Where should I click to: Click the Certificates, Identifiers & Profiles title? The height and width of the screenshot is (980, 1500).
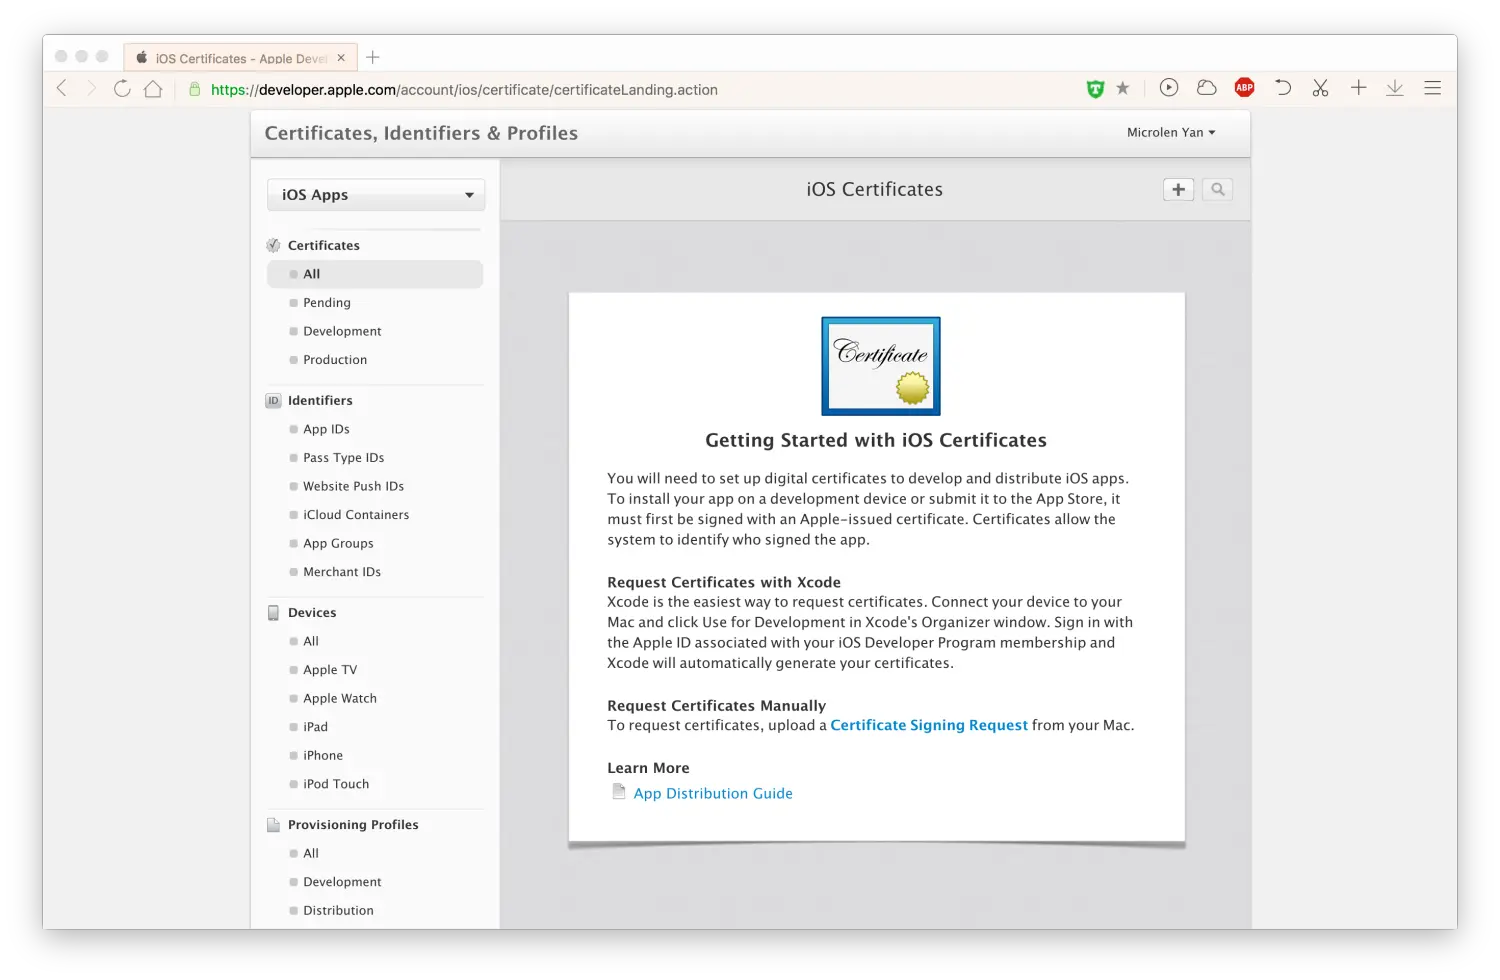tap(421, 133)
